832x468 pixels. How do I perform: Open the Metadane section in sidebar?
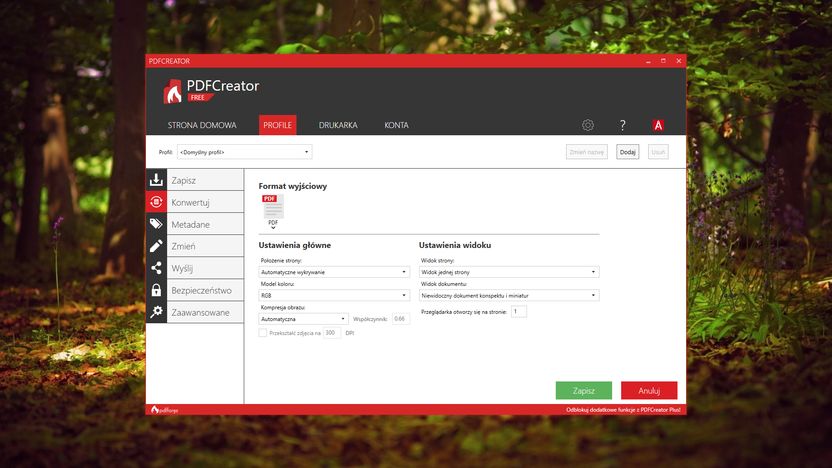pos(205,224)
